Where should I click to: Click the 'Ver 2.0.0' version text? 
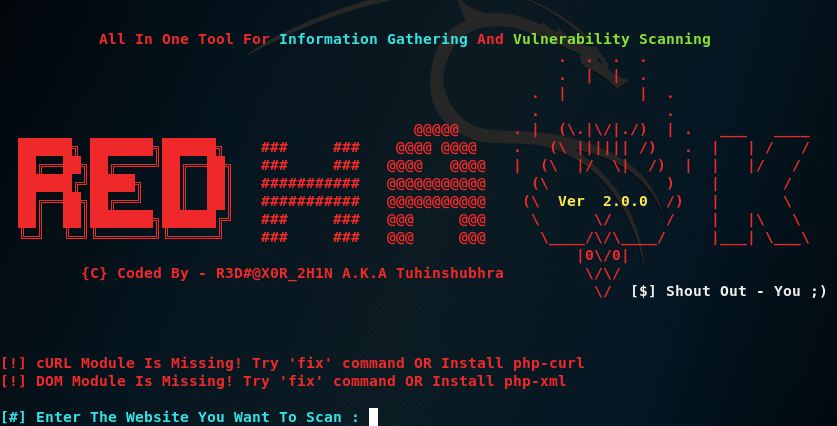[603, 201]
